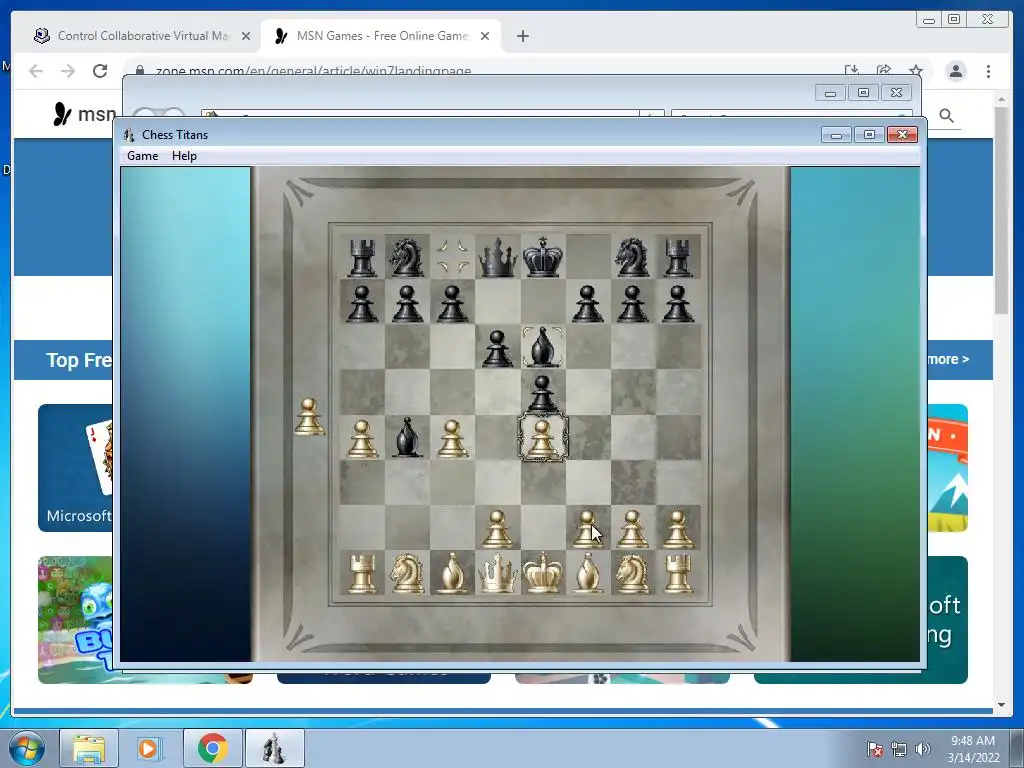Select the white rook in bottom-right corner

[678, 574]
